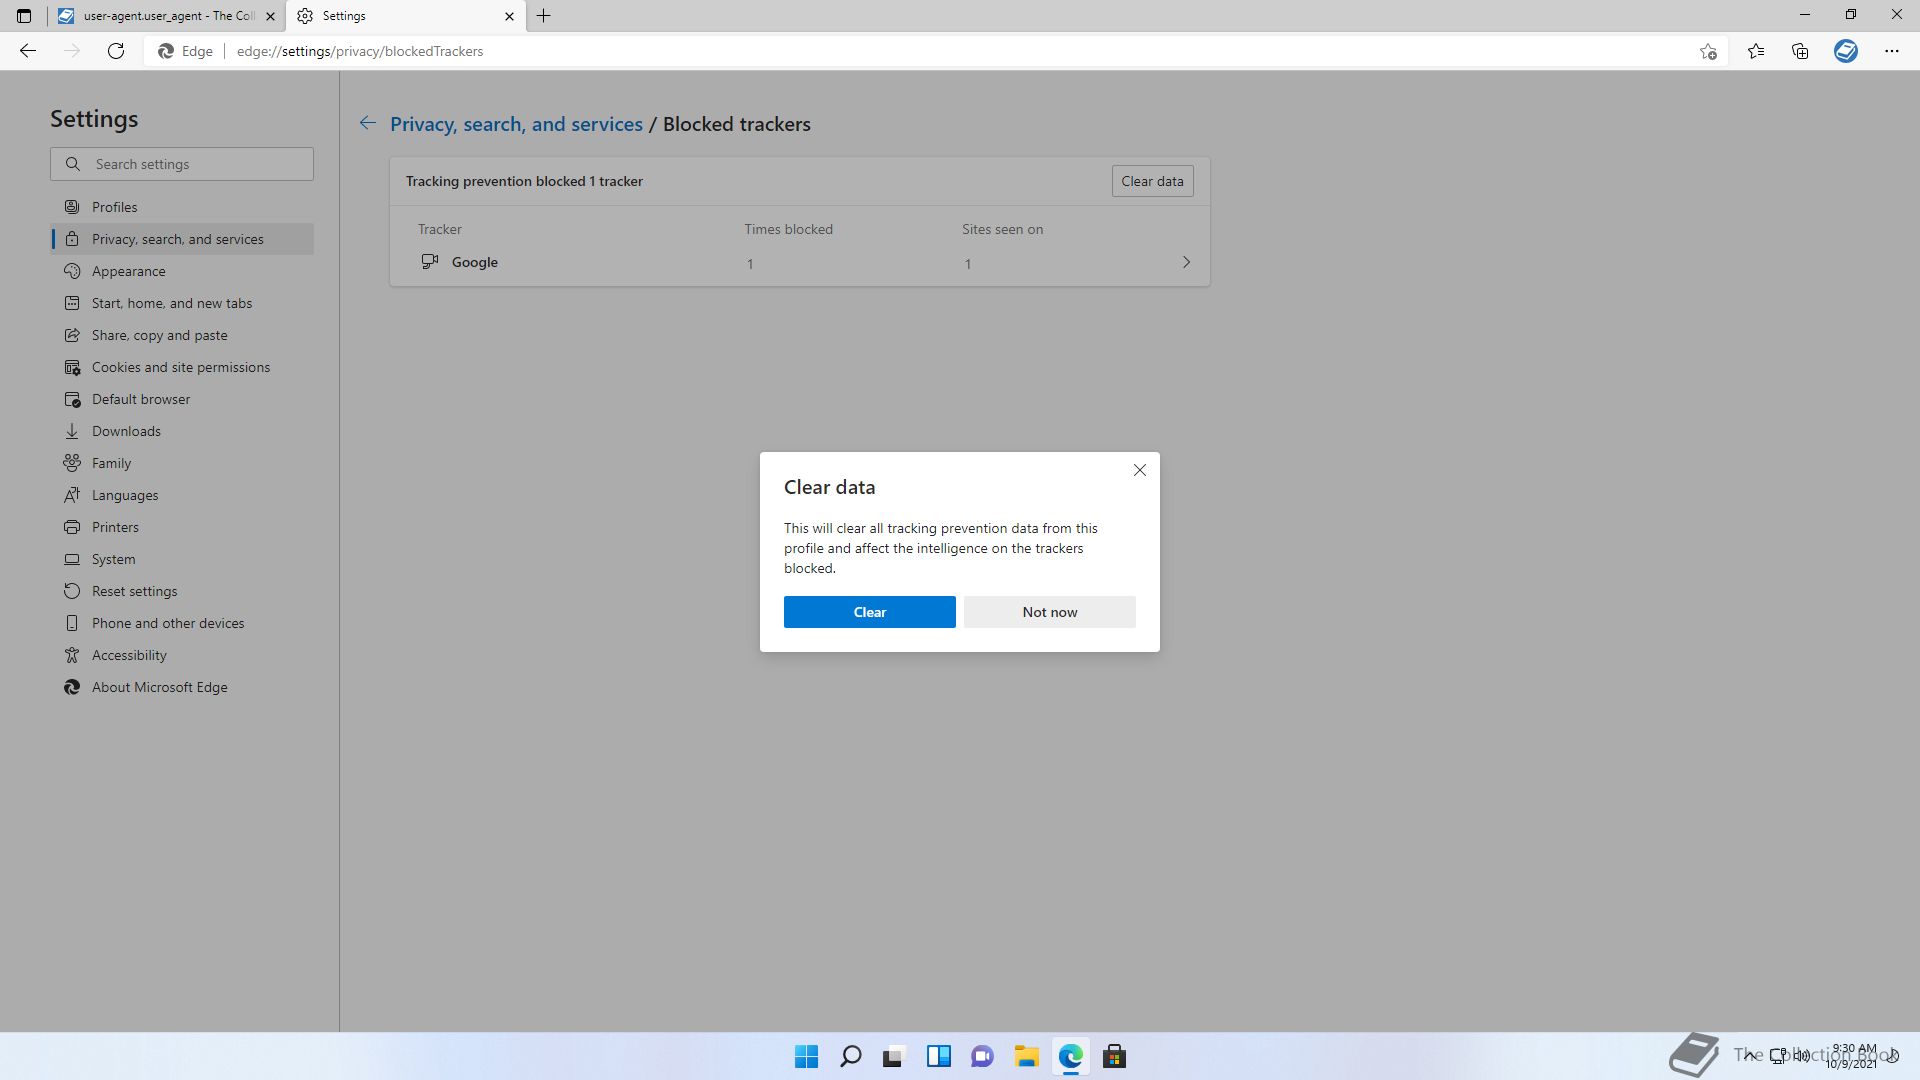1920x1080 pixels.
Task: Select Appearance in settings sidebar
Action: coord(128,271)
